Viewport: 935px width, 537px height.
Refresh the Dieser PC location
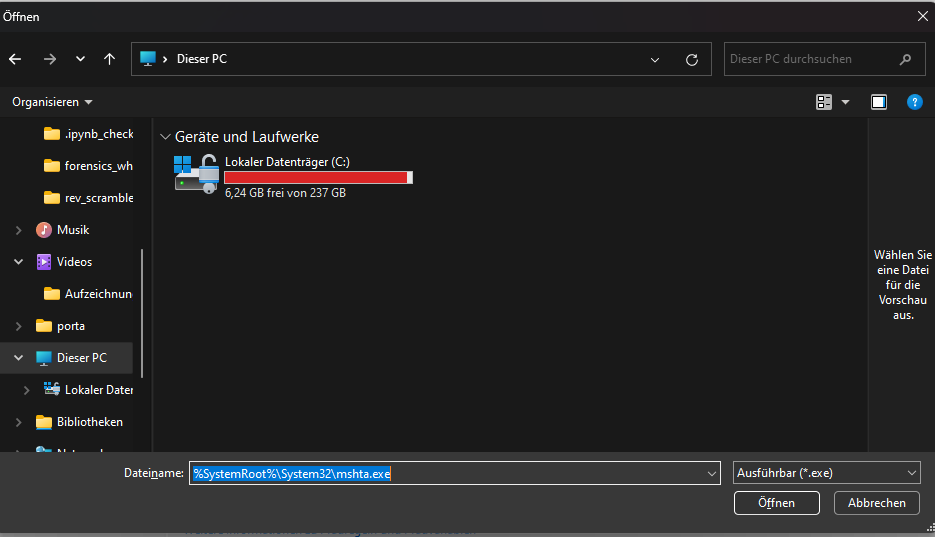coord(691,60)
